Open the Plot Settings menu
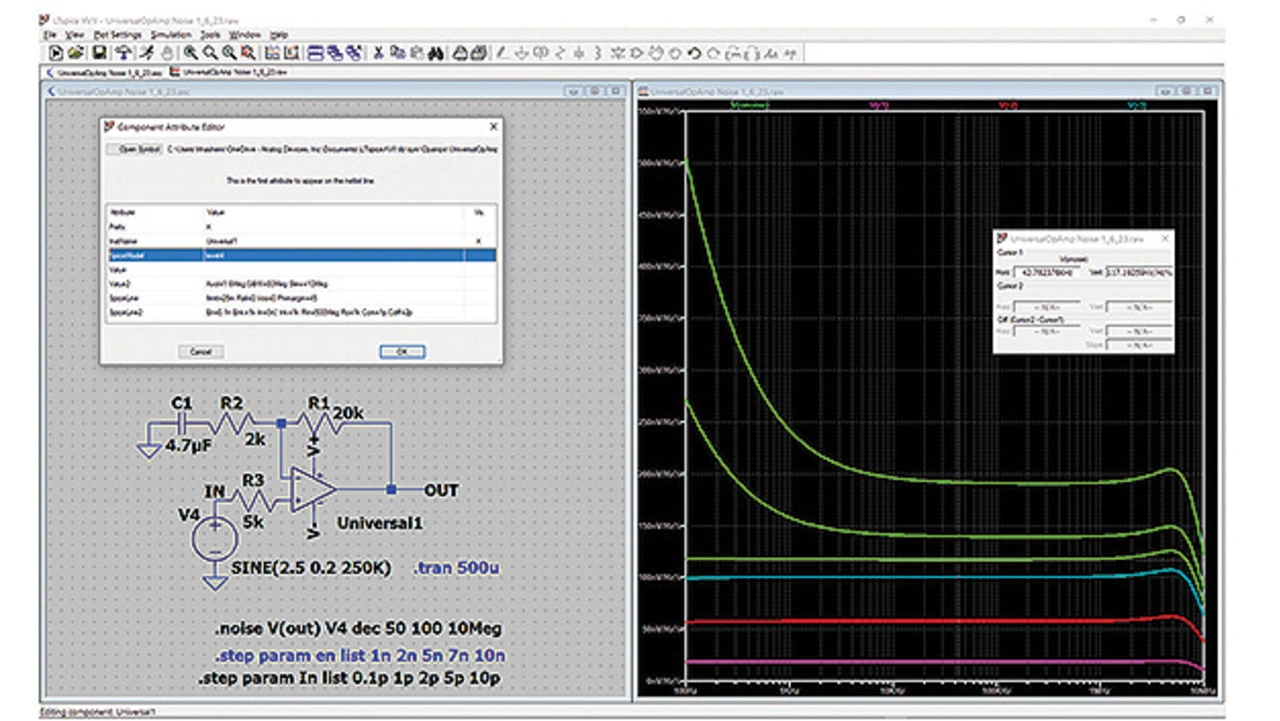Image resolution: width=1280 pixels, height=721 pixels. click(x=119, y=34)
